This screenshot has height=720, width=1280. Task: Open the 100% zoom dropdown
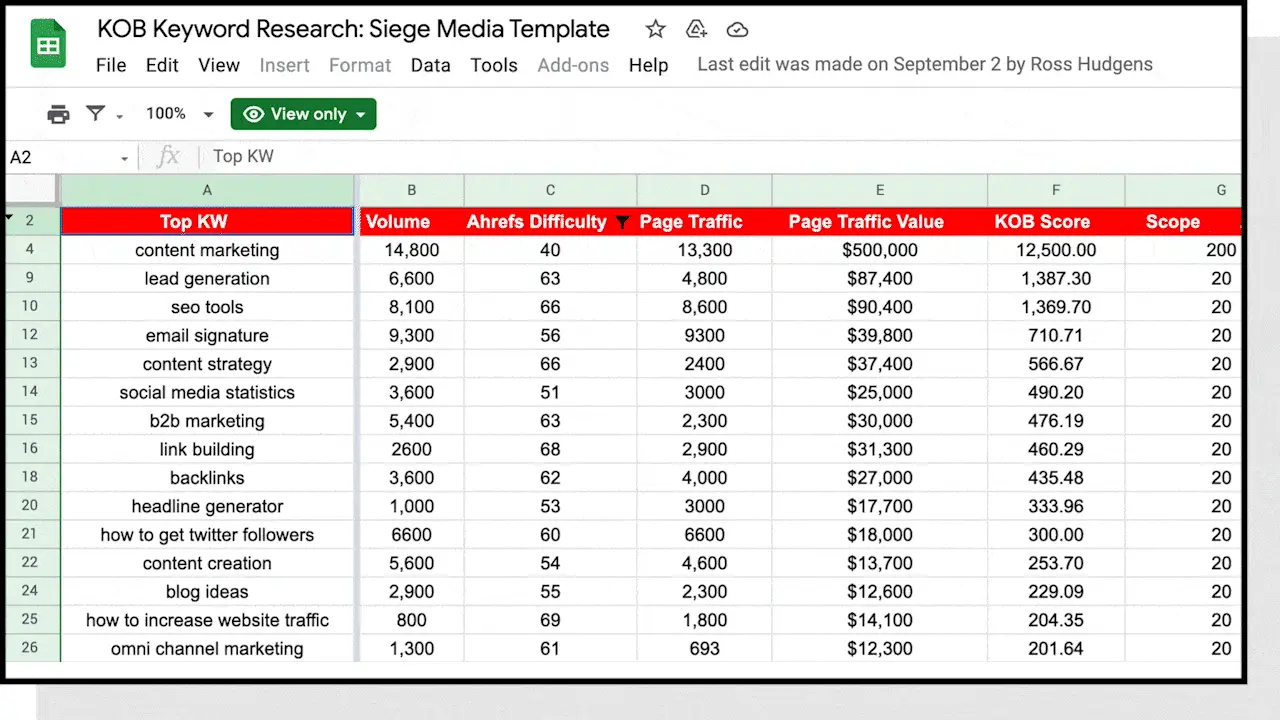coord(179,114)
